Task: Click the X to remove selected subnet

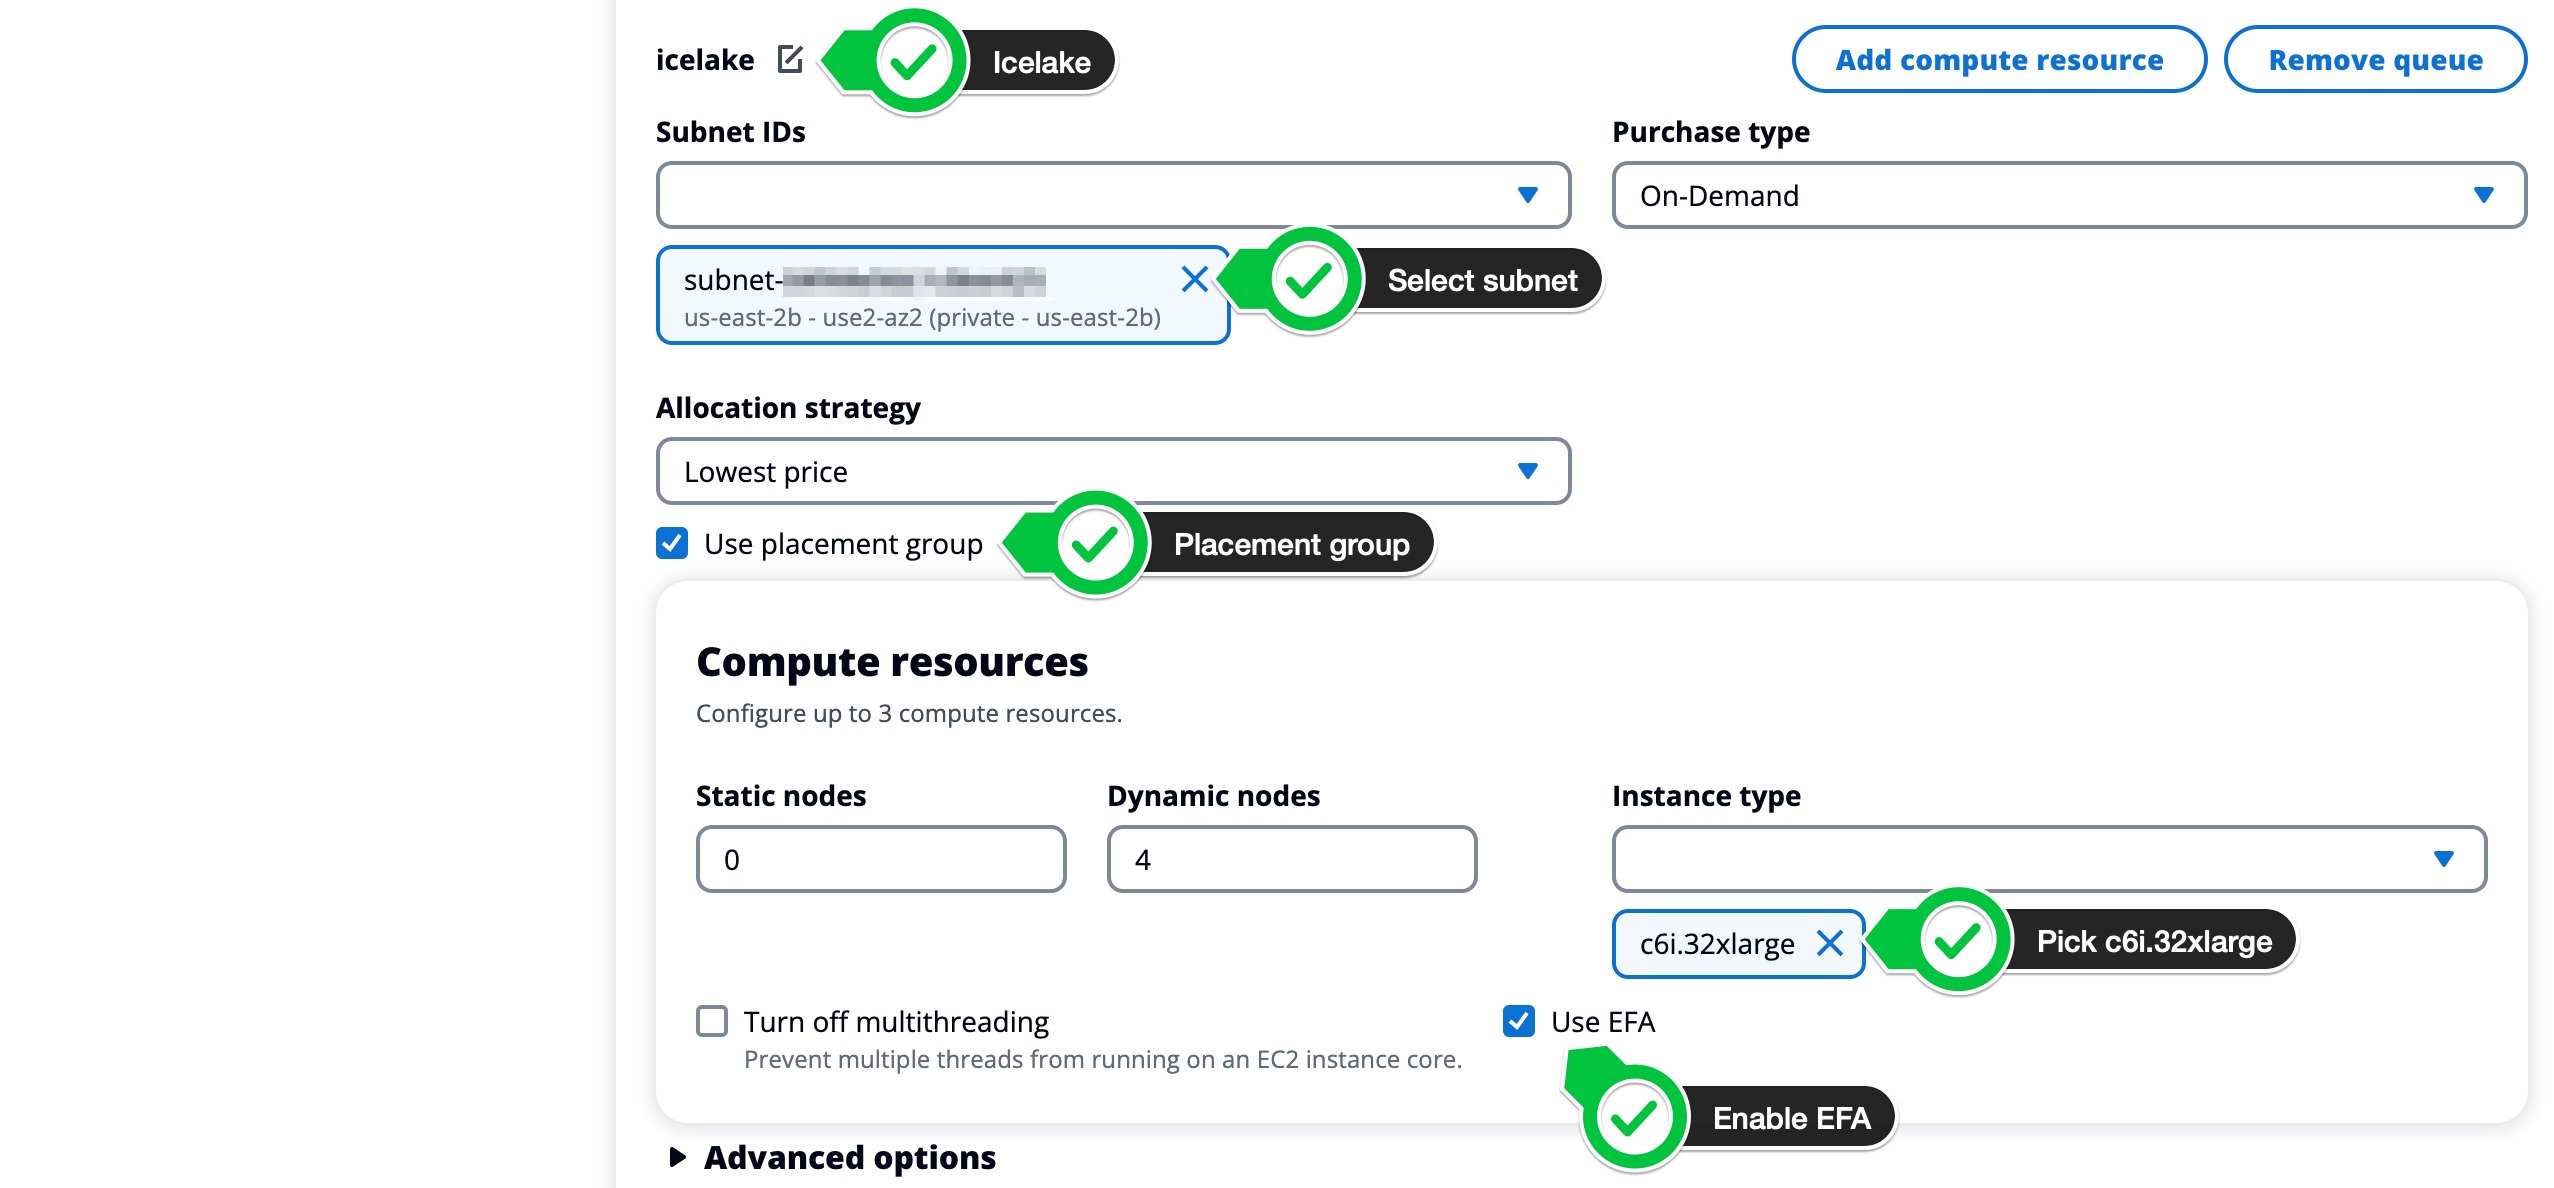Action: (x=1194, y=279)
